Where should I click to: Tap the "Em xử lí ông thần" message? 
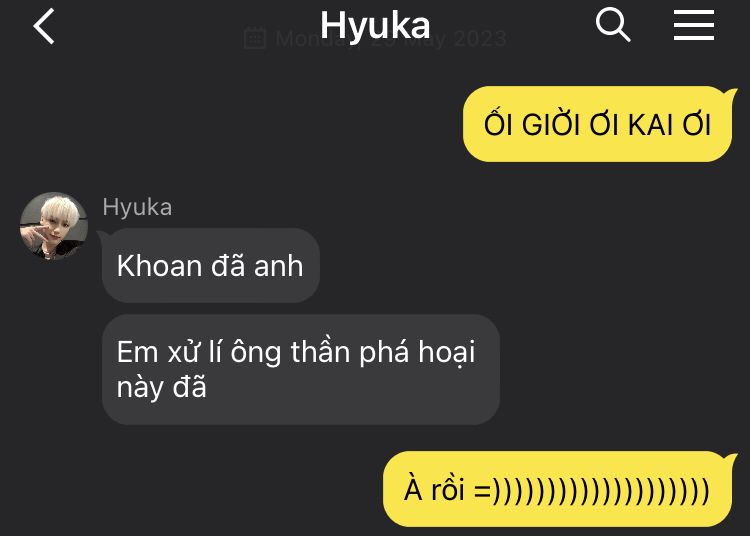[301, 369]
